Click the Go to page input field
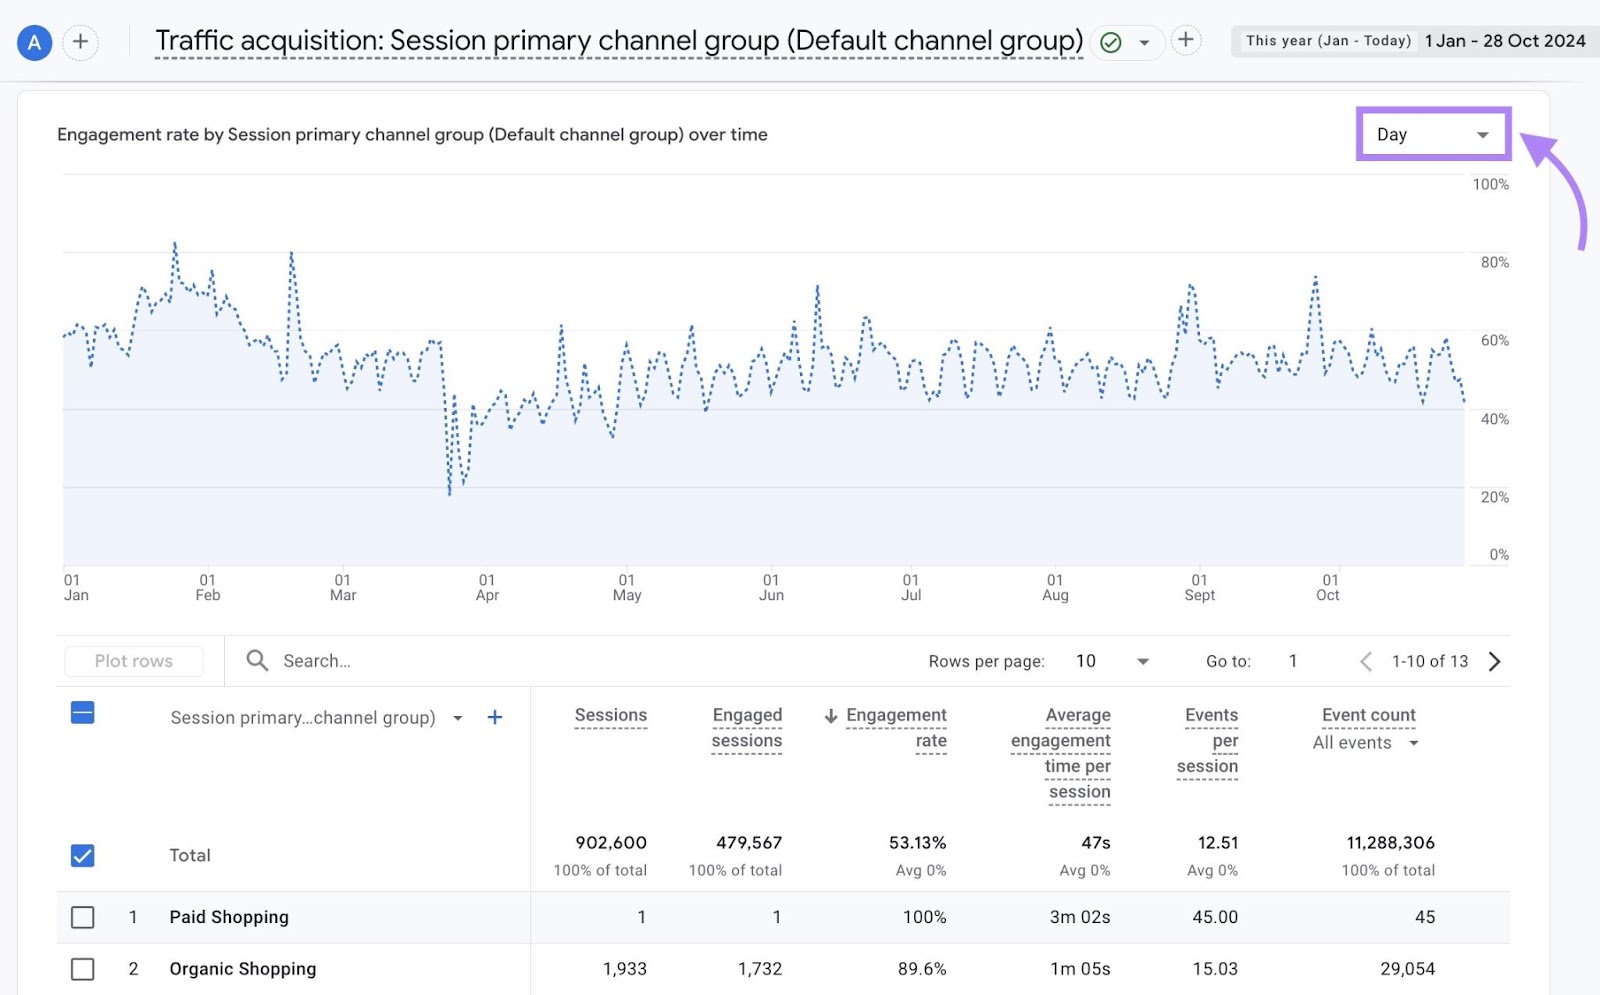Screen dimensions: 1600x995 pos(1292,661)
